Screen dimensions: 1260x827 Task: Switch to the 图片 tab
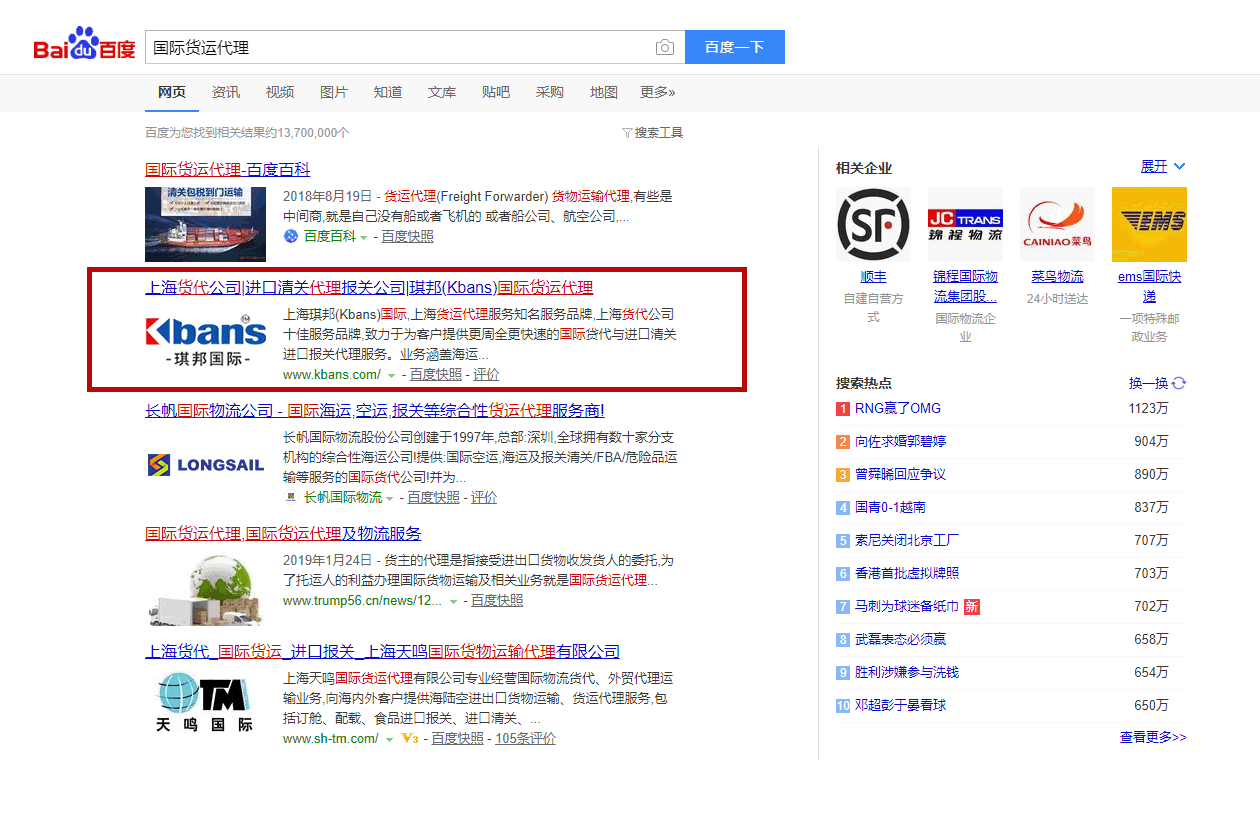[x=334, y=92]
